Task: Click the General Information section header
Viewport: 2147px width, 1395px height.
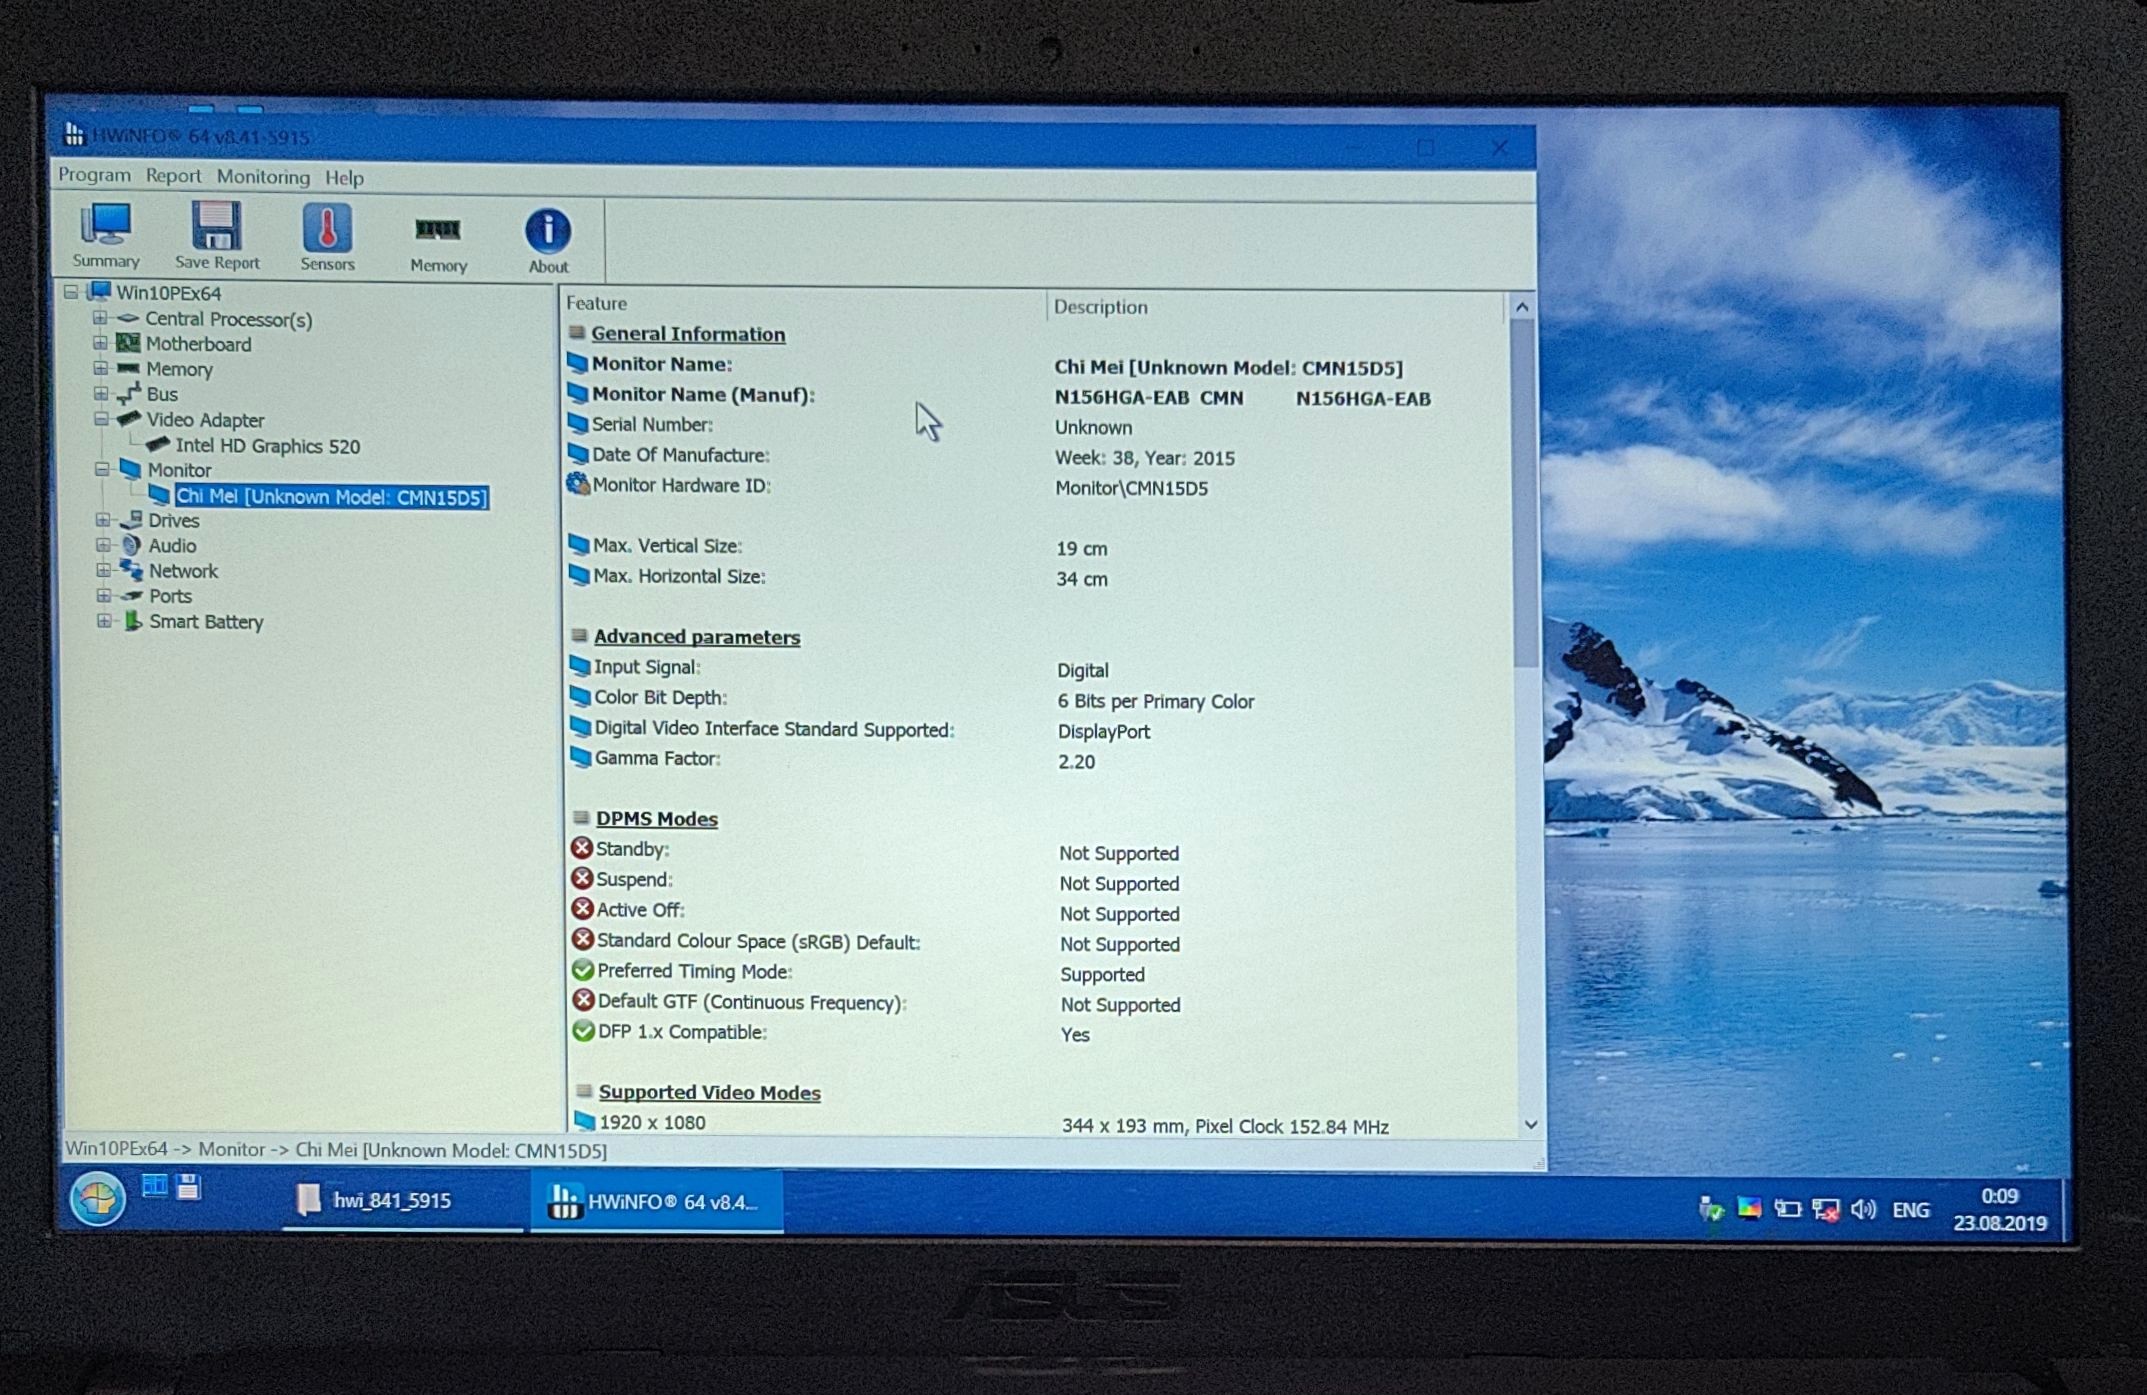Action: click(688, 334)
